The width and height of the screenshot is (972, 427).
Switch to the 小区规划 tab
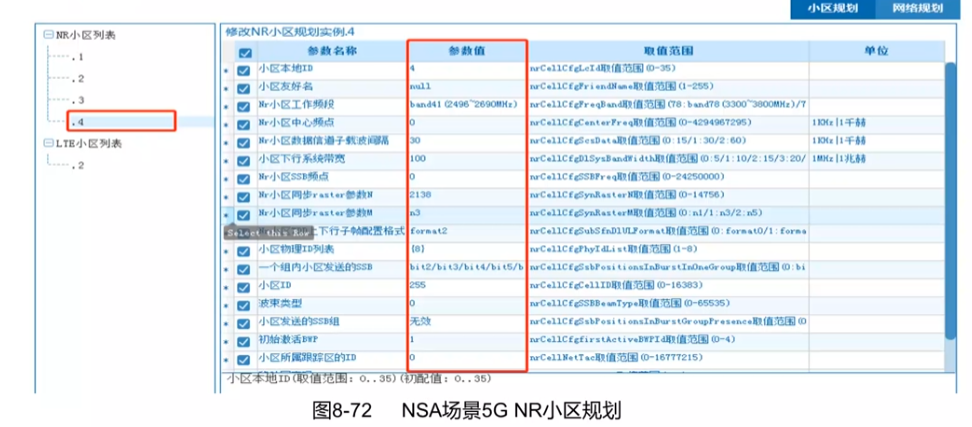[x=833, y=9]
